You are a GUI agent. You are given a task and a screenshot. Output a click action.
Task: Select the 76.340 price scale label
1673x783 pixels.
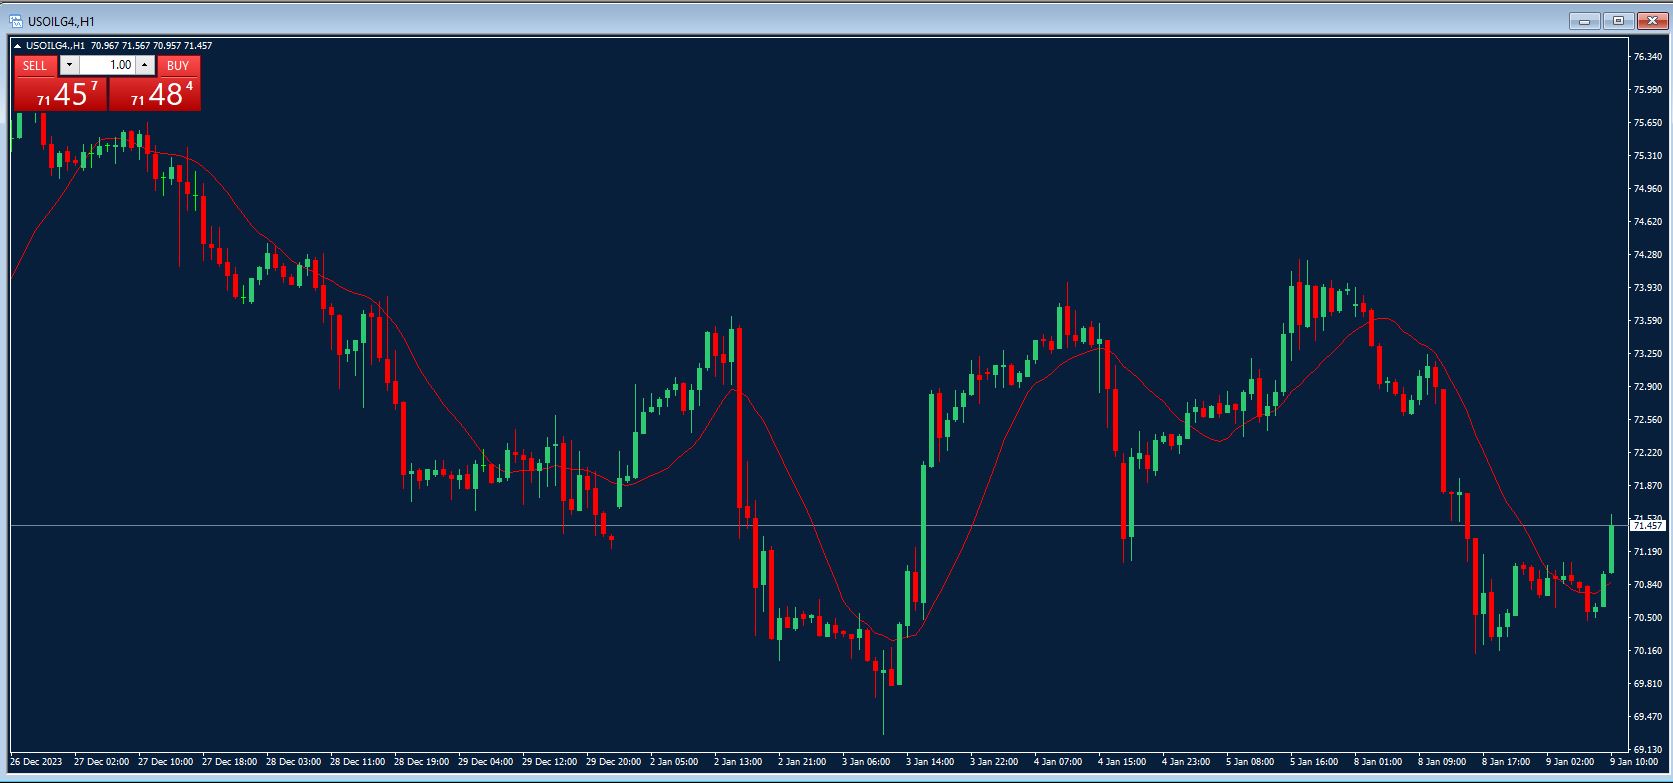click(1647, 57)
